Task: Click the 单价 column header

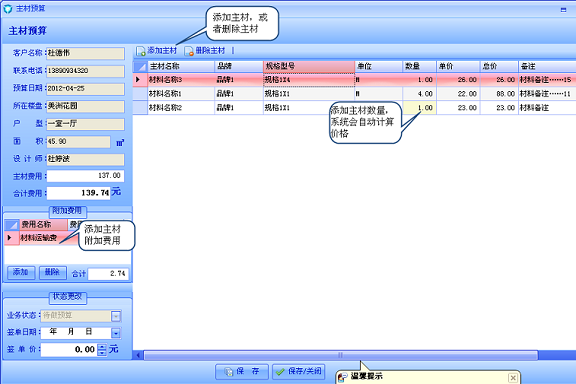Action: point(458,67)
